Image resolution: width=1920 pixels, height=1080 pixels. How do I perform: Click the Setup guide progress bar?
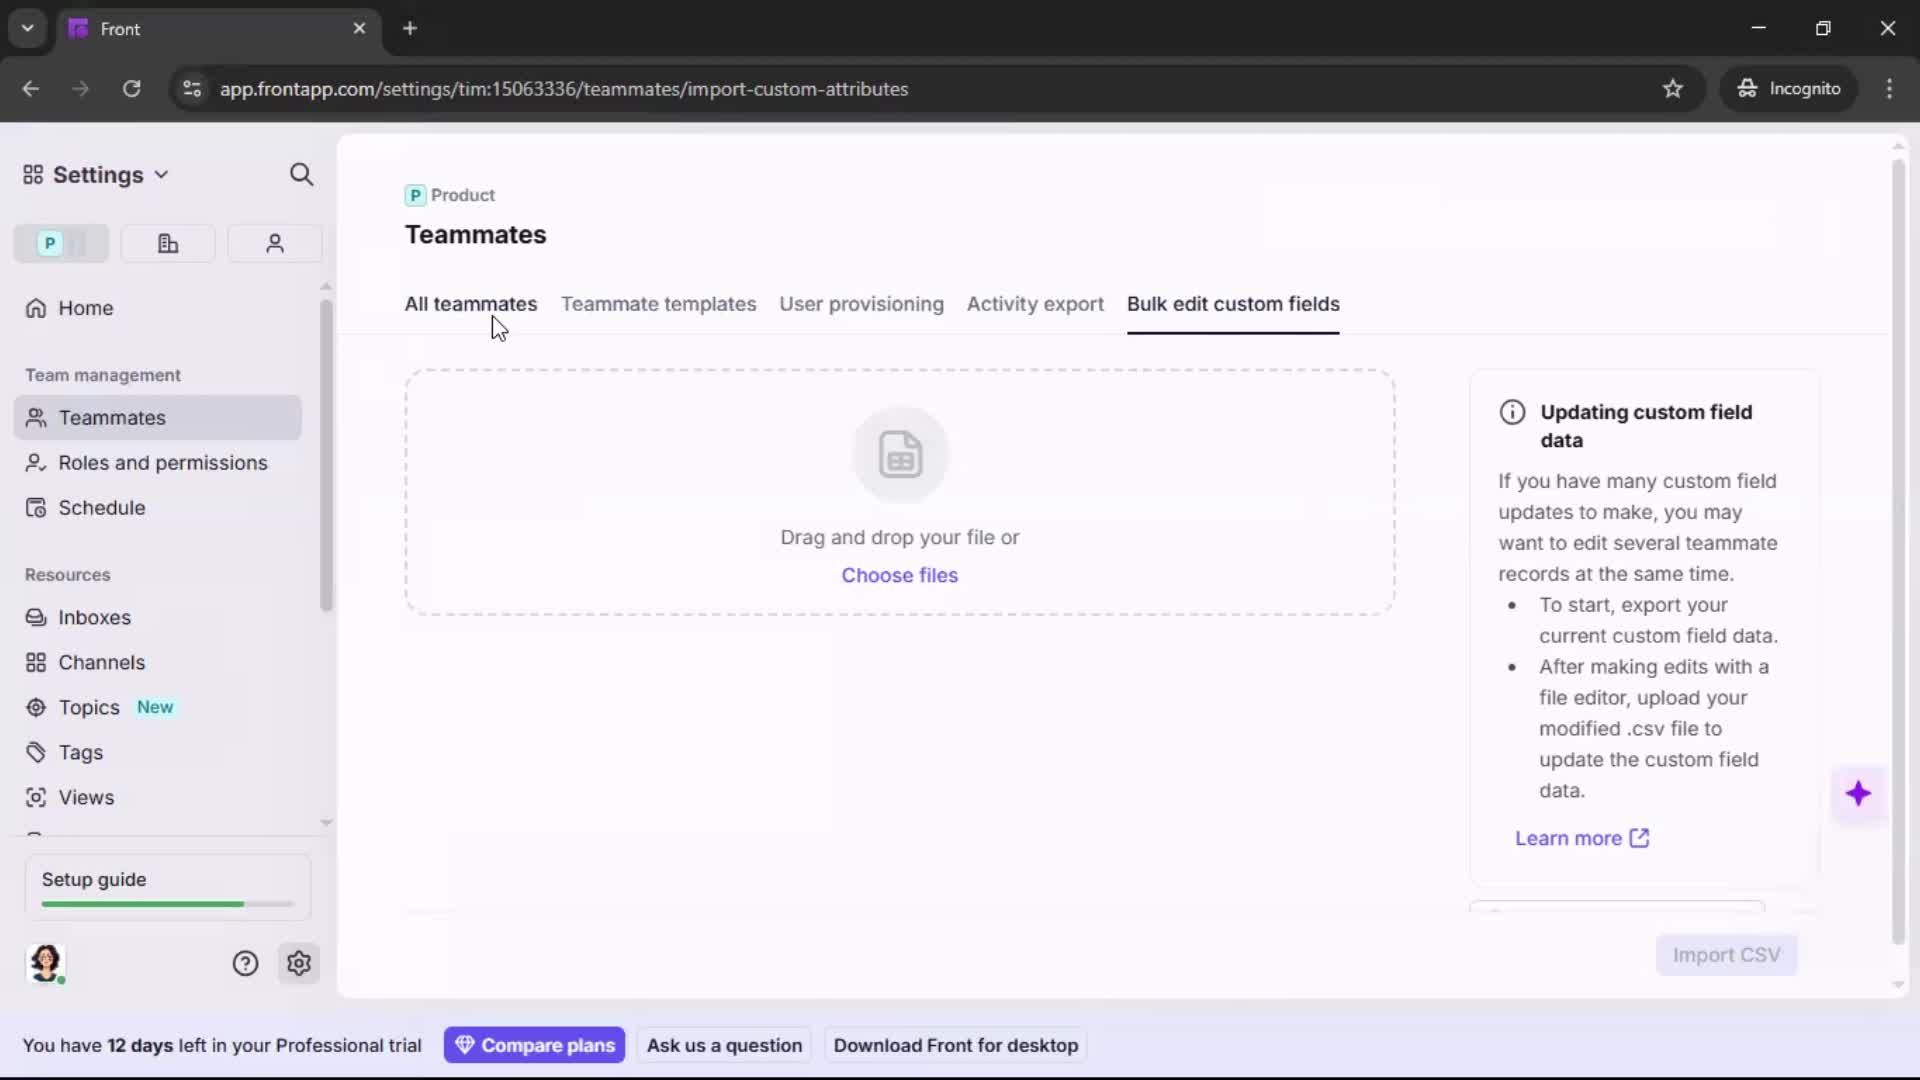click(x=165, y=903)
